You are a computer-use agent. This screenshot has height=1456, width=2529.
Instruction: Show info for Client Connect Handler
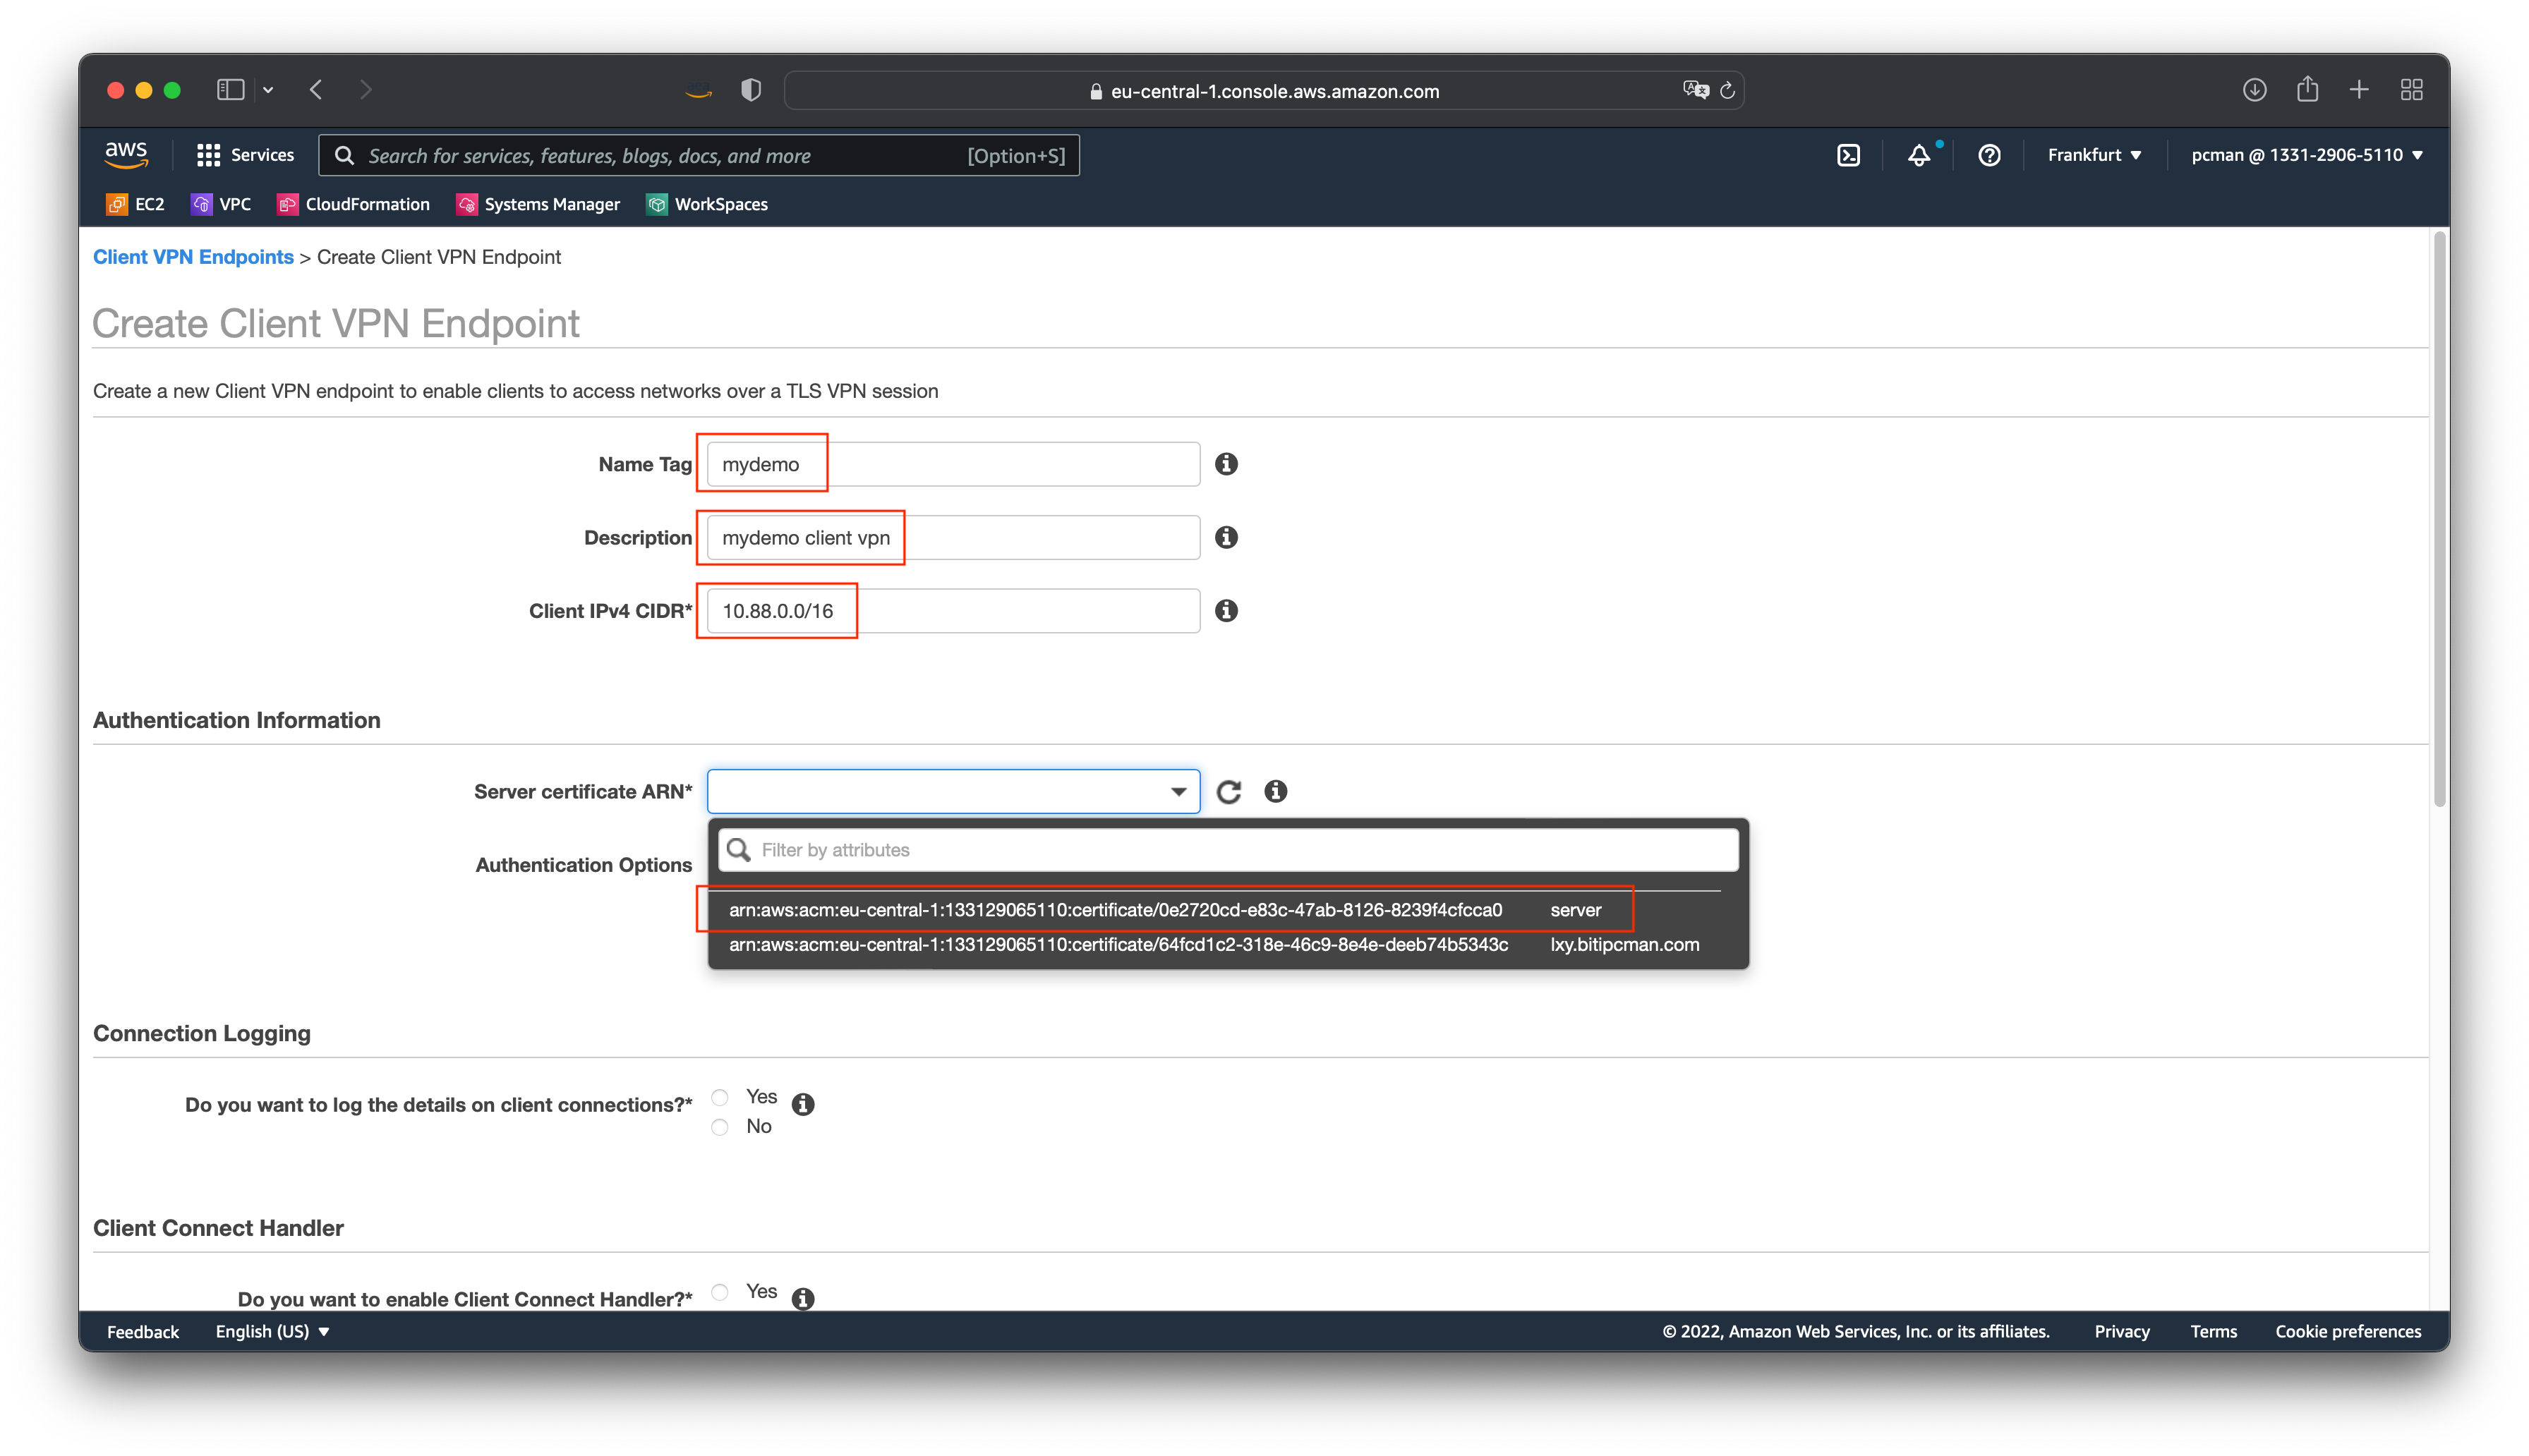pos(802,1298)
